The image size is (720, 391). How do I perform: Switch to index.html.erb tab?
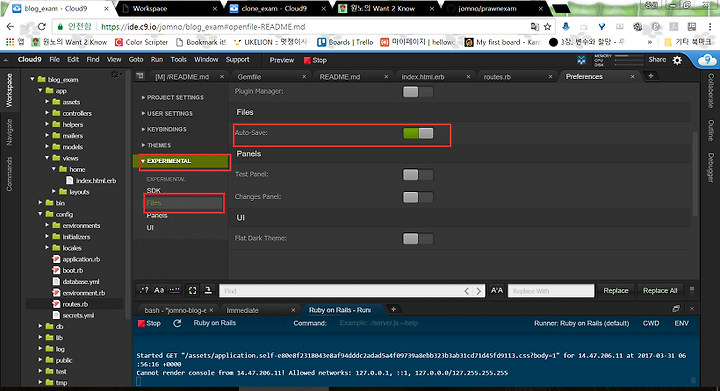coord(433,76)
